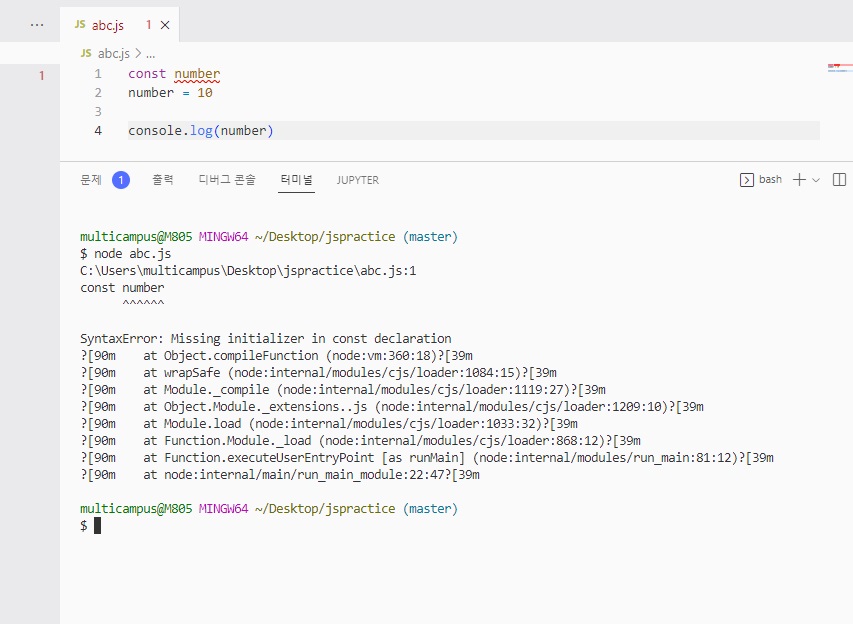Click the Module._compile stack trace line

point(343,390)
